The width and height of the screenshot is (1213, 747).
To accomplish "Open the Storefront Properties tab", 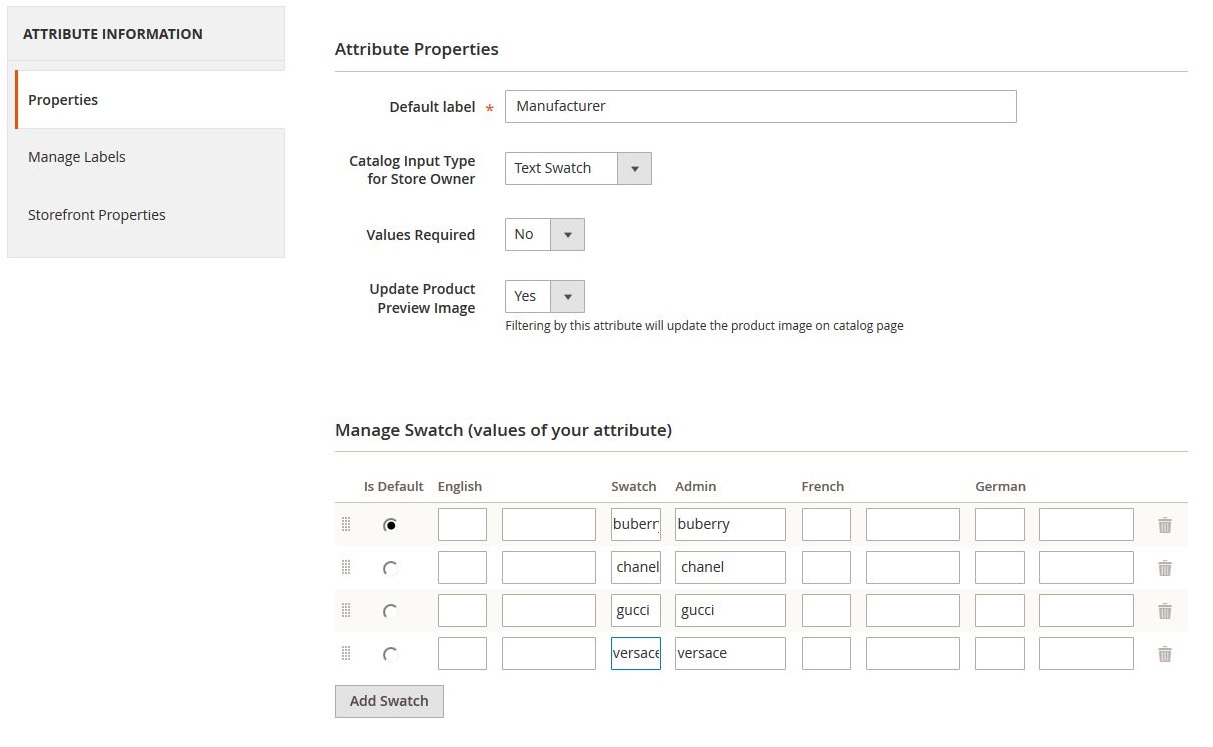I will [x=97, y=215].
